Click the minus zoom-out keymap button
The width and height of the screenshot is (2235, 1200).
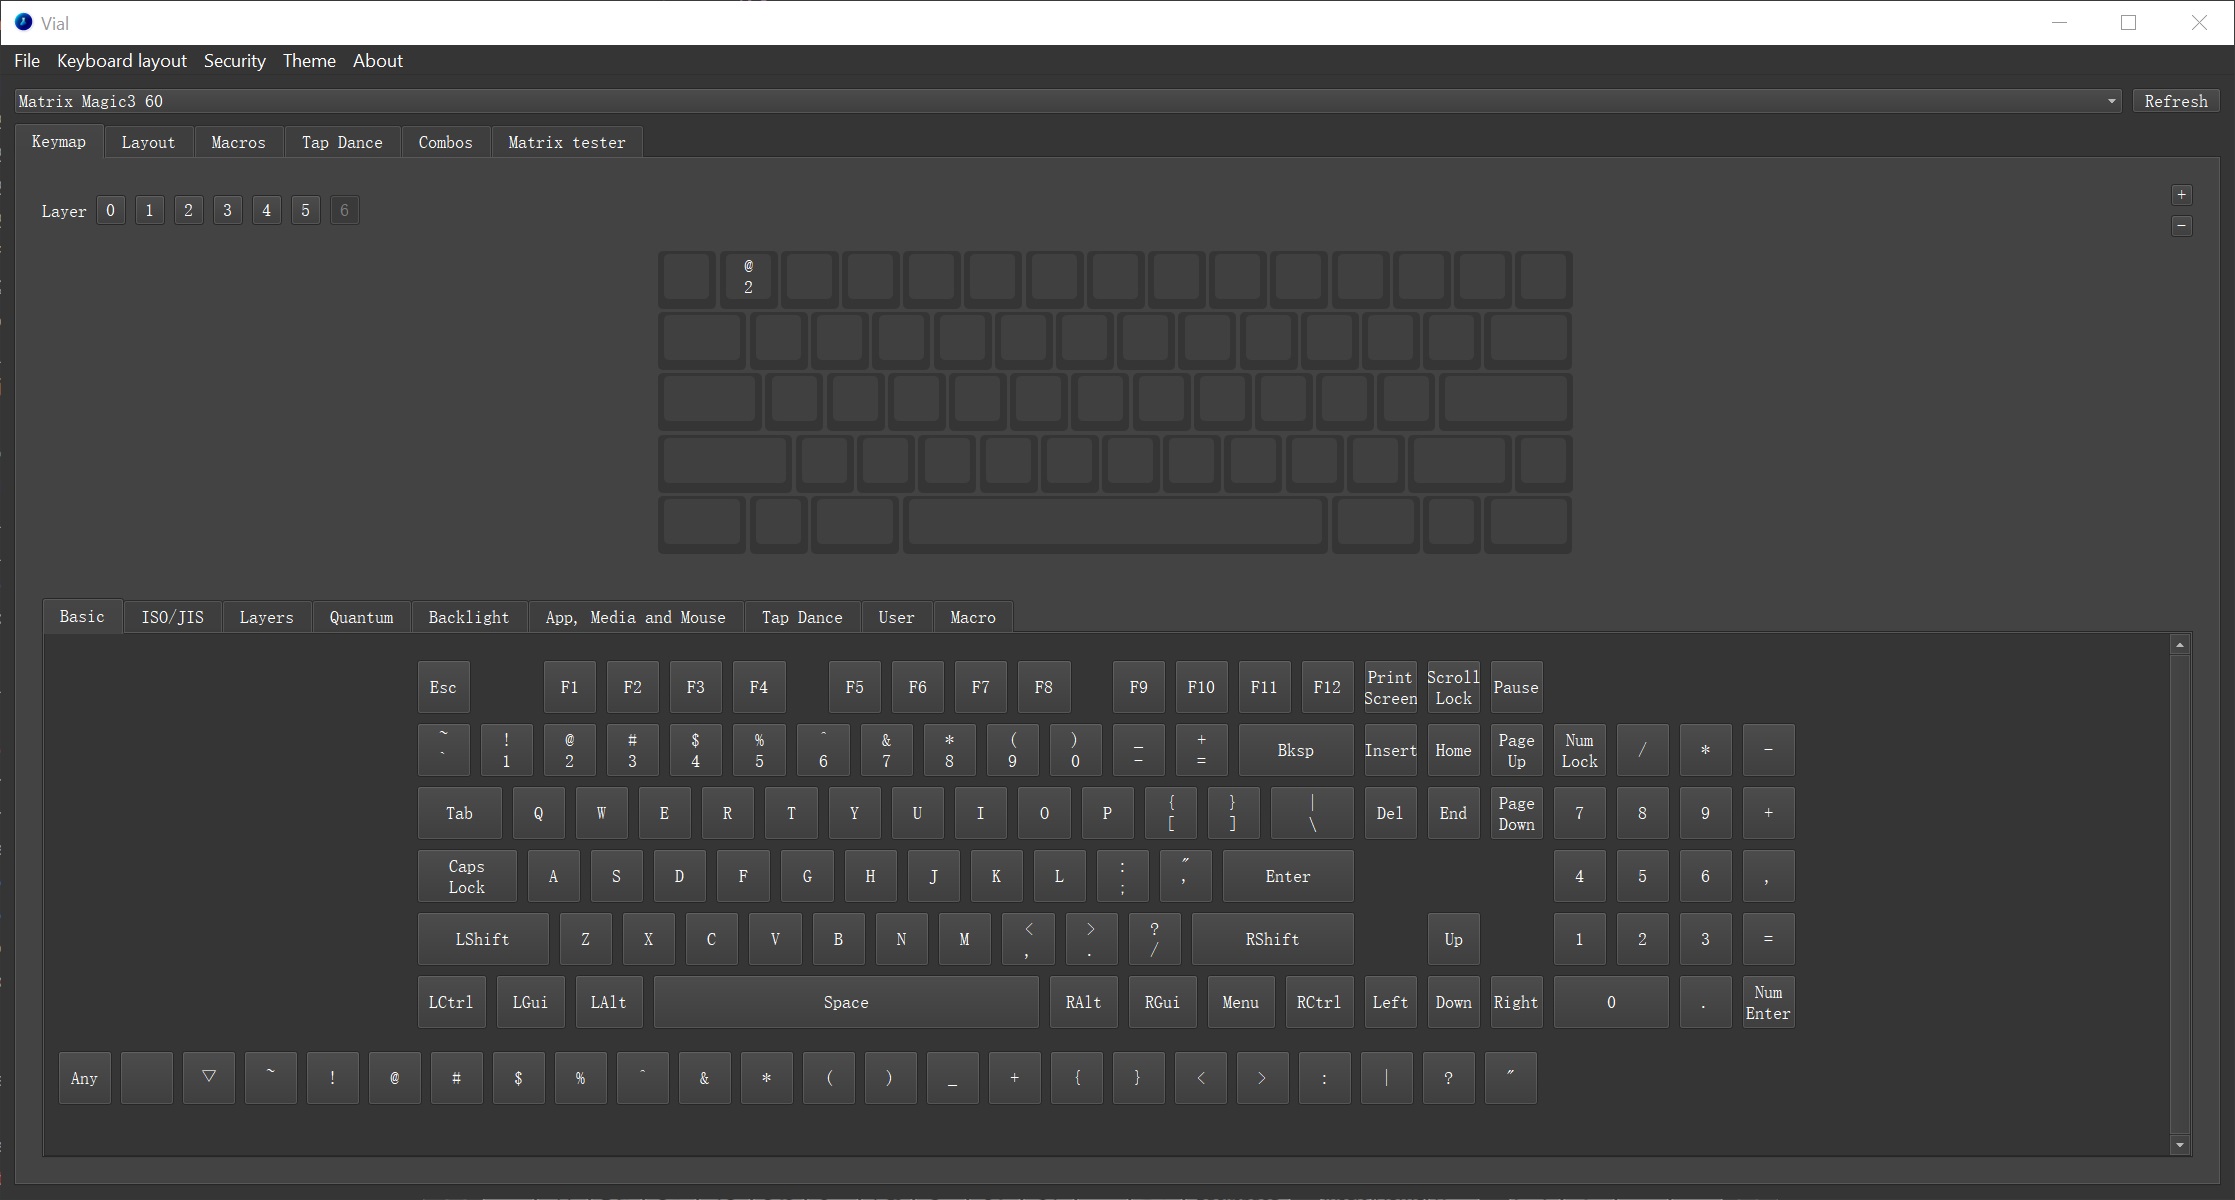click(x=2181, y=226)
